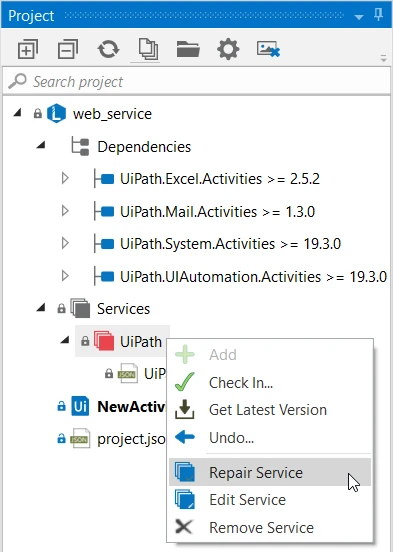This screenshot has height=552, width=393.
Task: Click the blue lock beside NewActiv
Action: pos(61,406)
